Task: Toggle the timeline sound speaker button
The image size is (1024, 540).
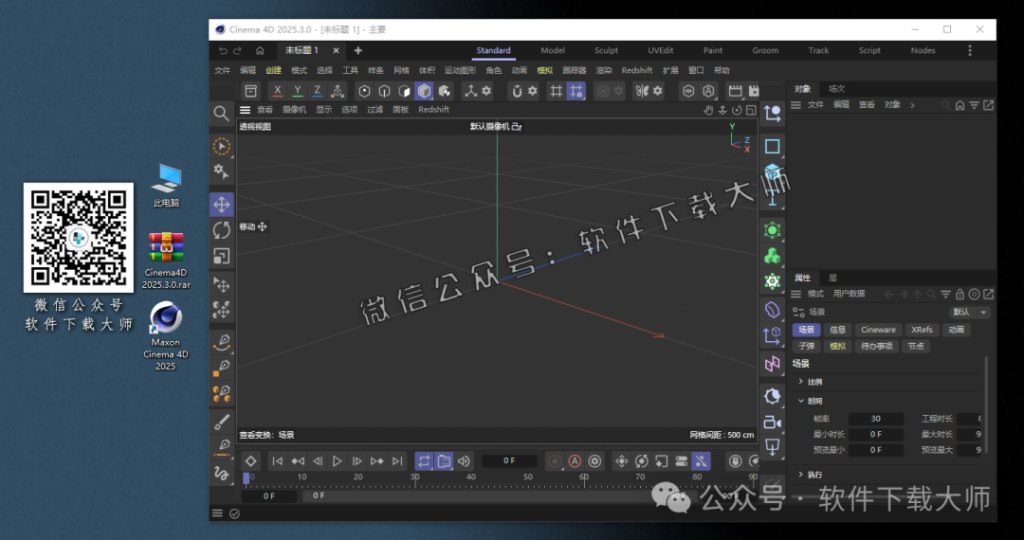Action: [x=464, y=461]
